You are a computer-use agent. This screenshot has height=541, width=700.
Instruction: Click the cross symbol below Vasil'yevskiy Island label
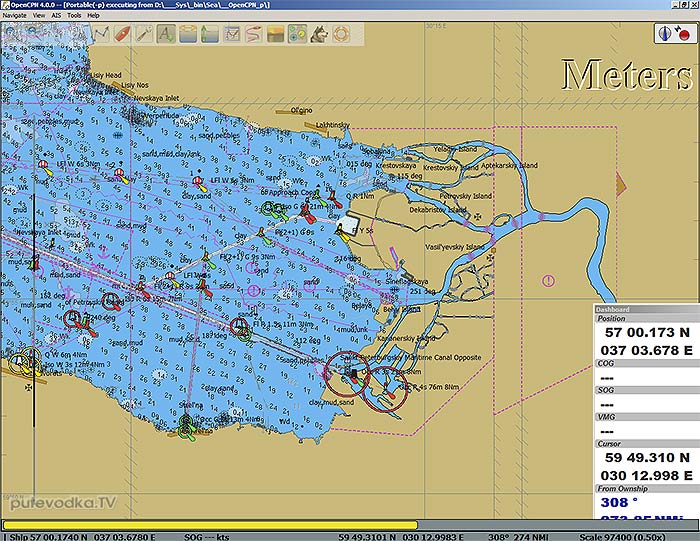pyautogui.click(x=490, y=258)
